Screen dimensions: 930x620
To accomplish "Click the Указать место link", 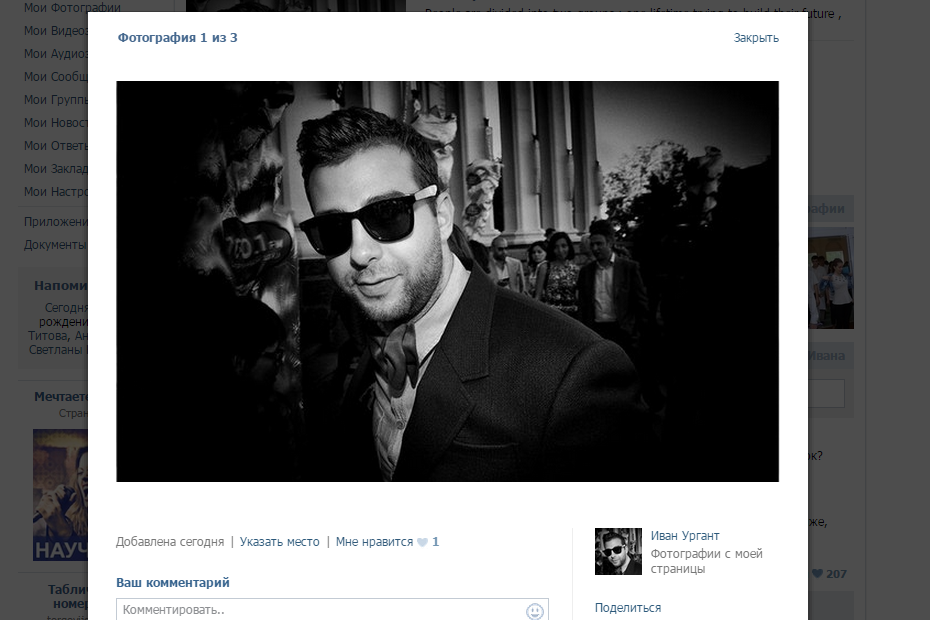I will 279,542.
